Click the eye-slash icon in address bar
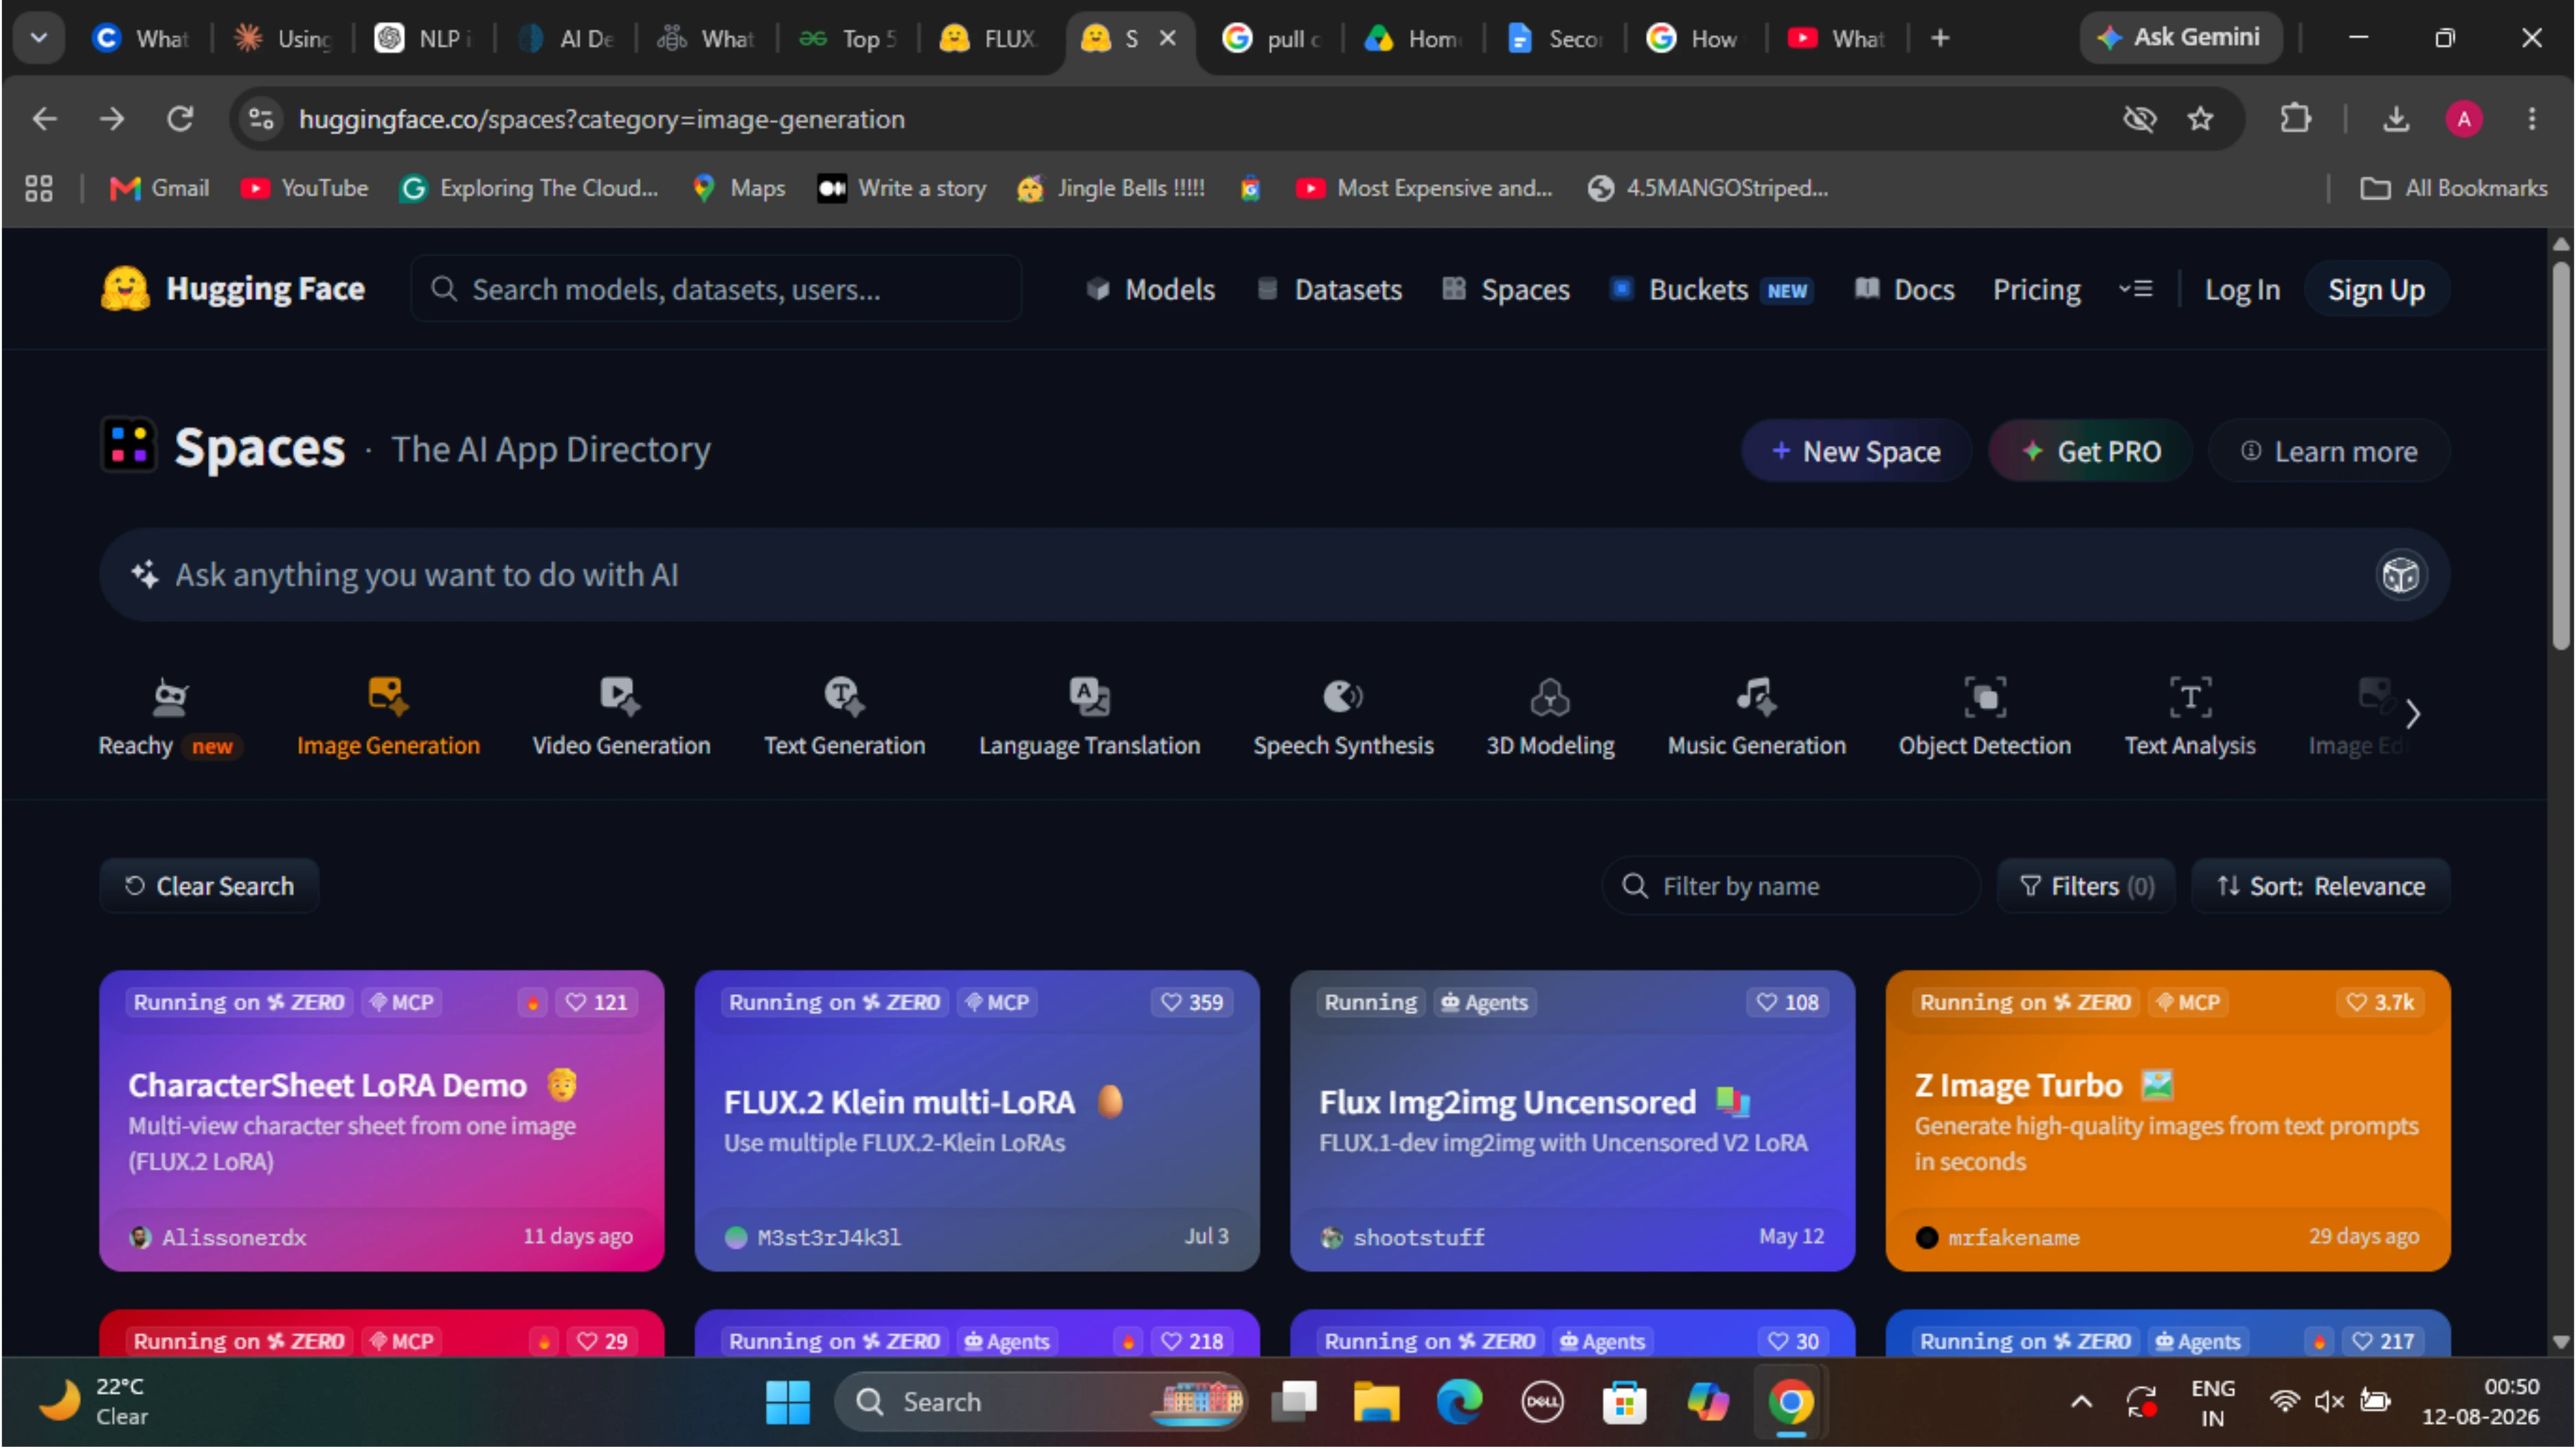The image size is (2576, 1449). pyautogui.click(x=2139, y=120)
